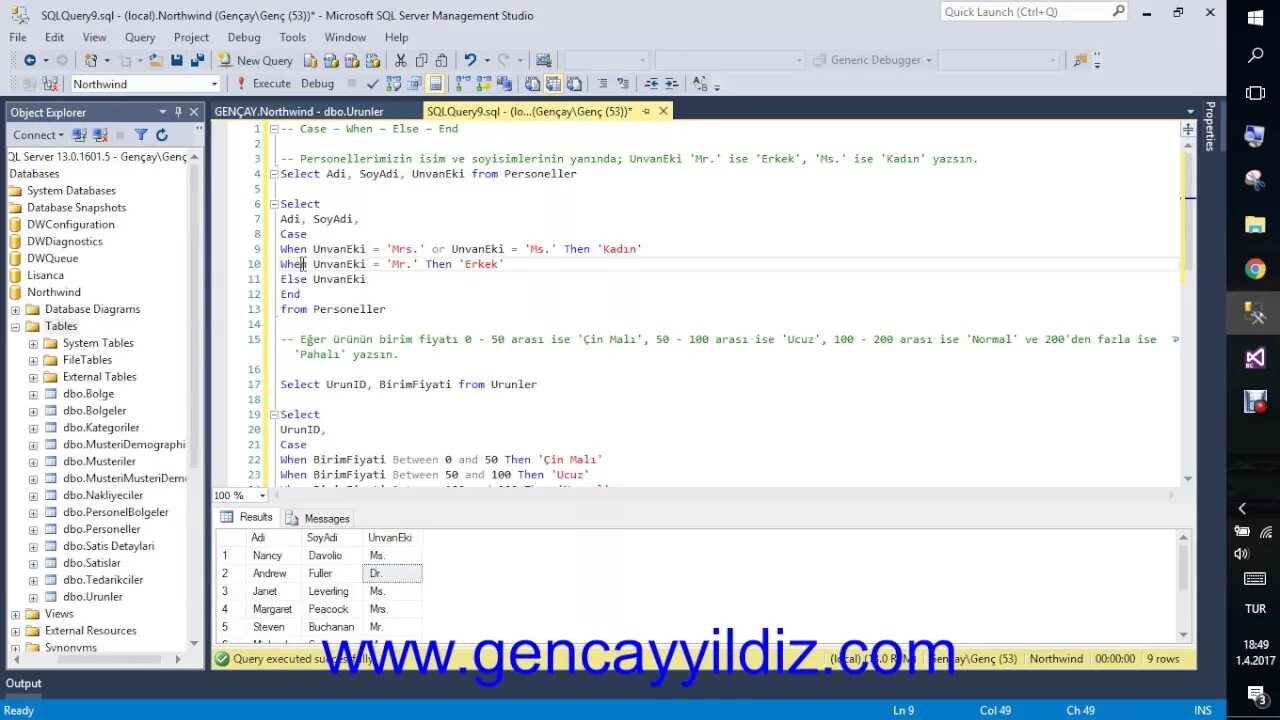Click the Quick Launch search field
Image resolution: width=1280 pixels, height=720 pixels.
(x=1034, y=12)
